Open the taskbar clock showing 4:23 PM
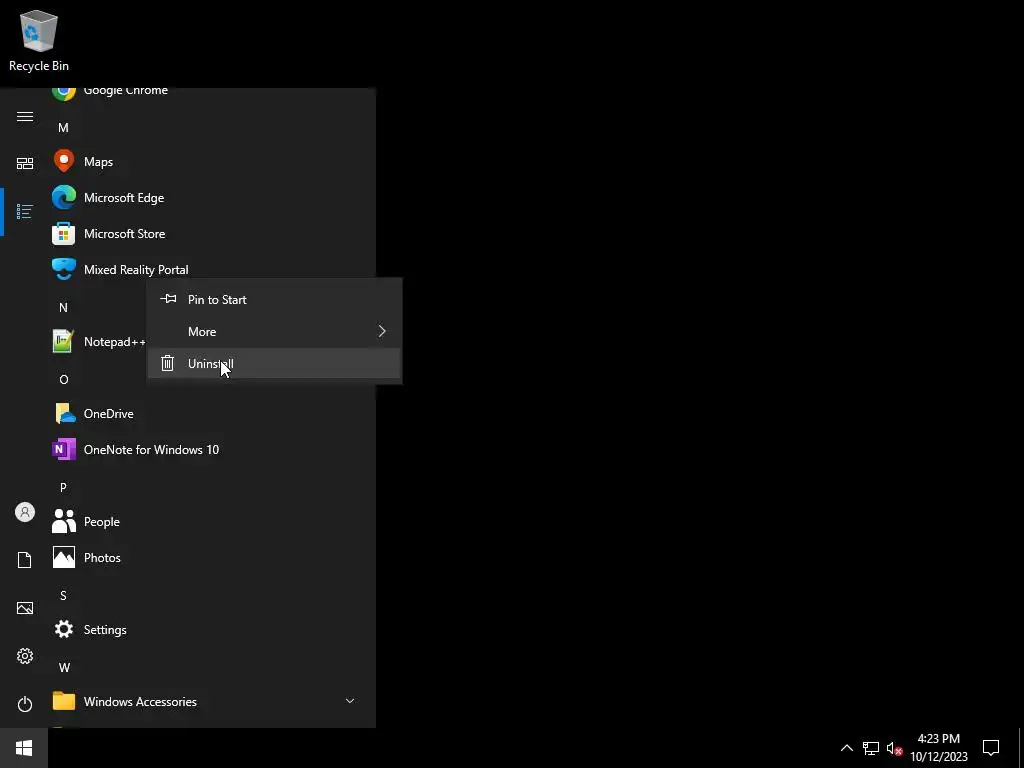 point(938,748)
